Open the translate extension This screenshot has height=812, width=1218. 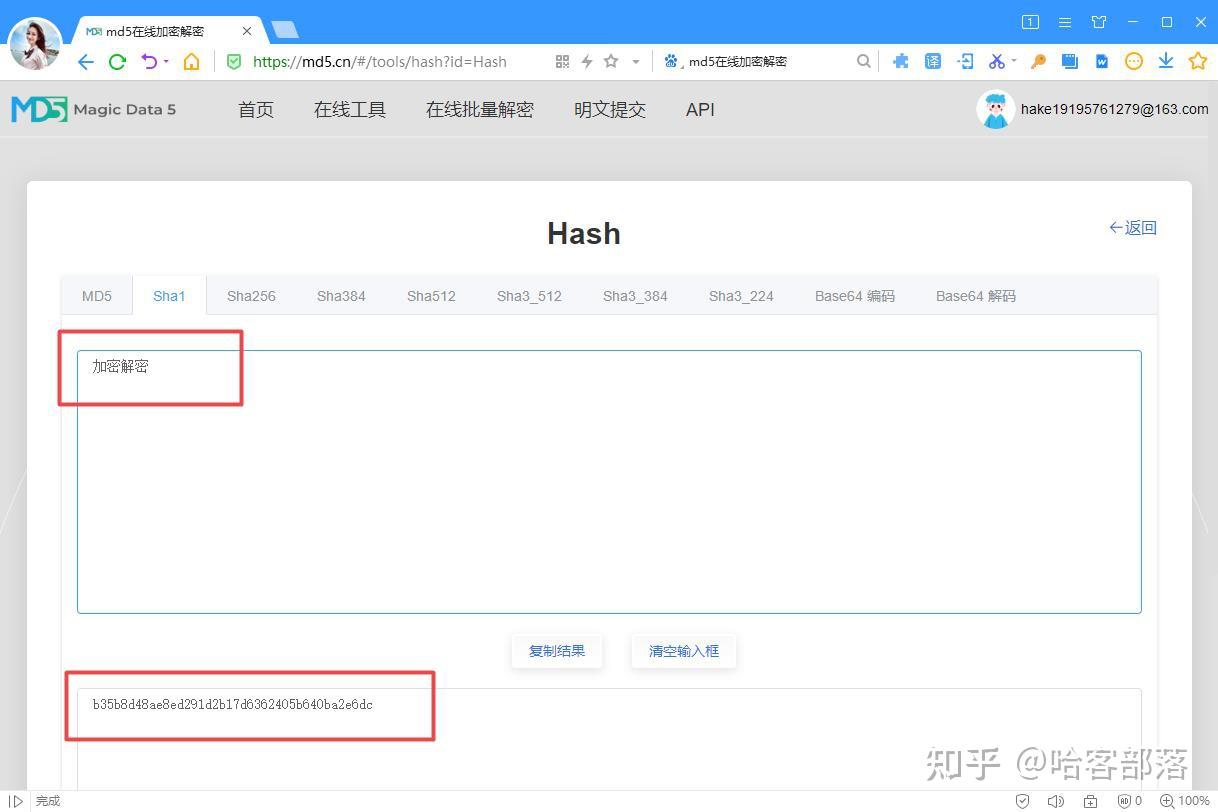932,61
